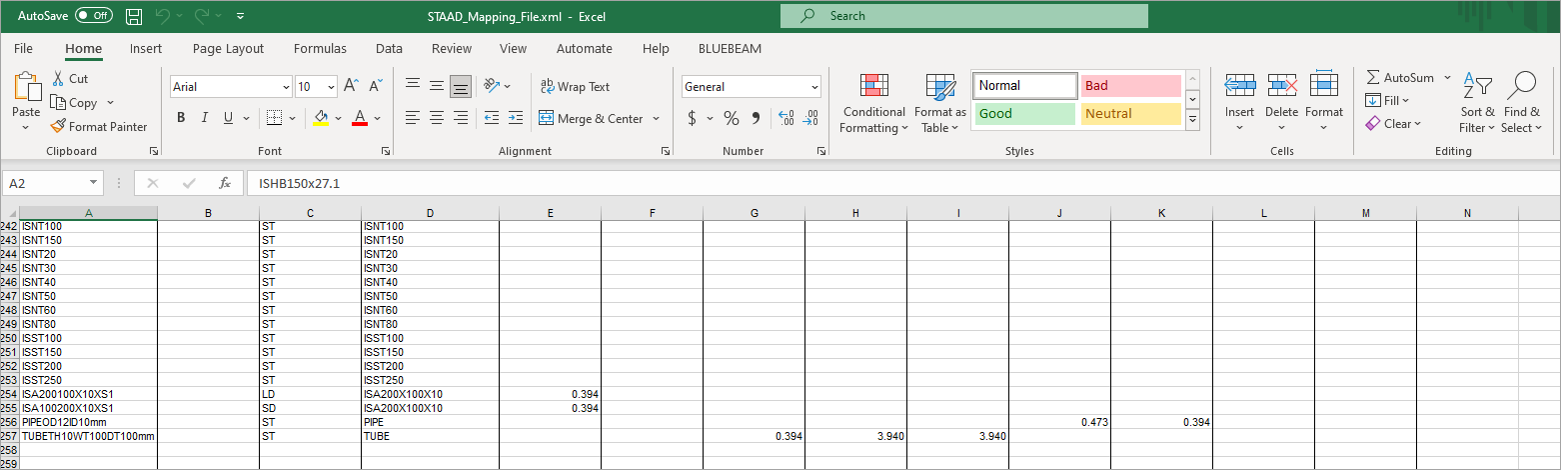Open Conditional Formatting menu
The image size is (1561, 470).
[x=873, y=104]
